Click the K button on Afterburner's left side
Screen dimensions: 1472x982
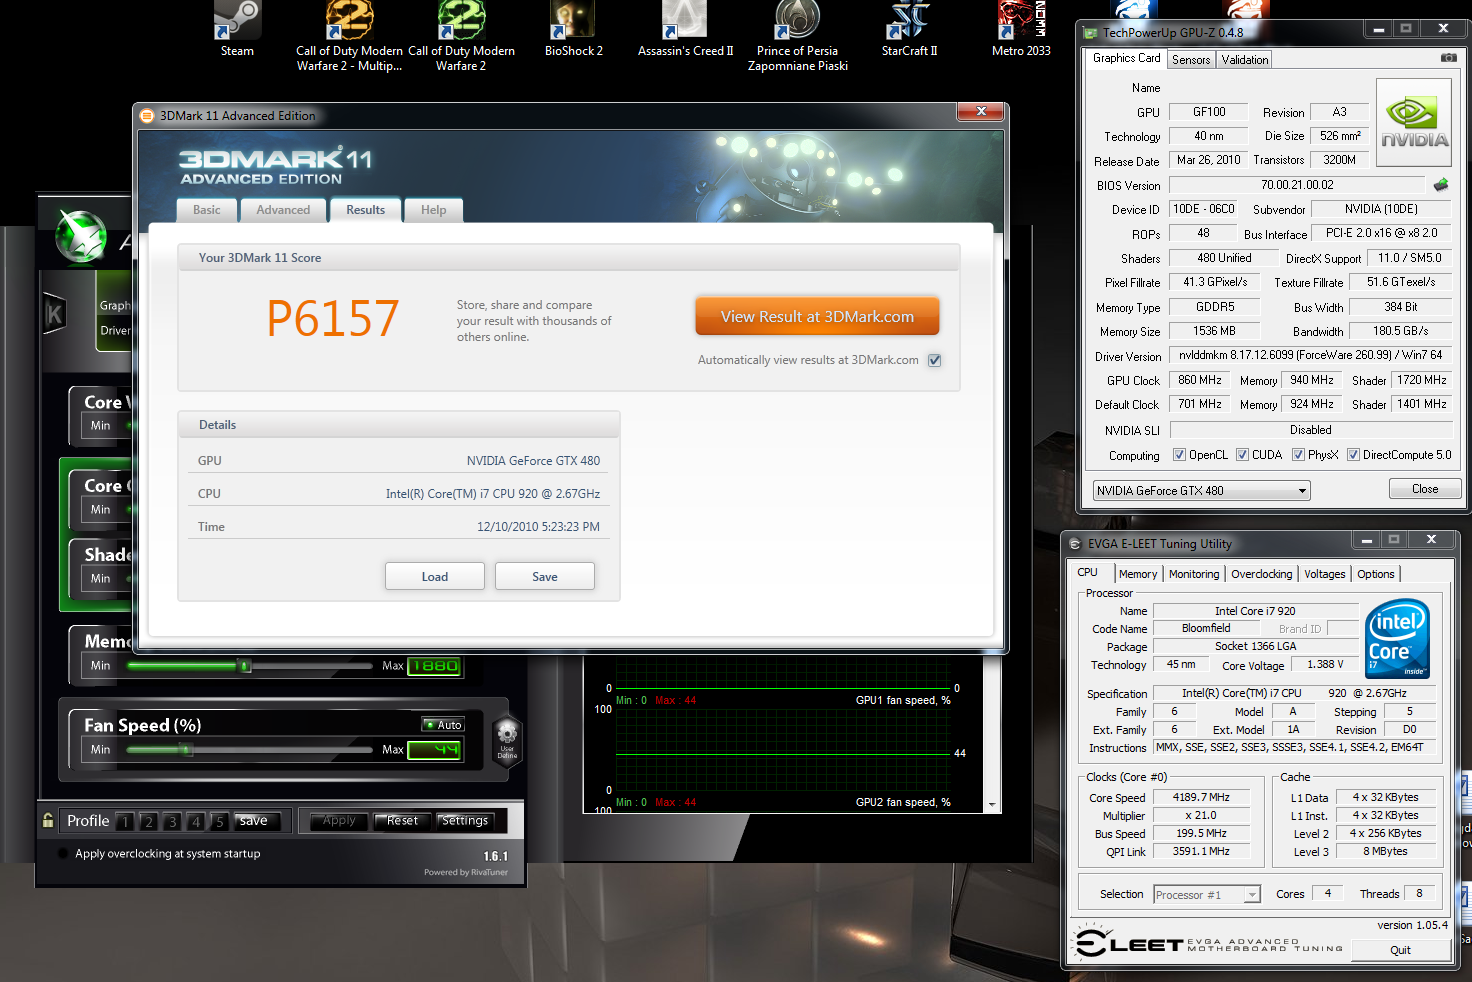click(x=54, y=314)
